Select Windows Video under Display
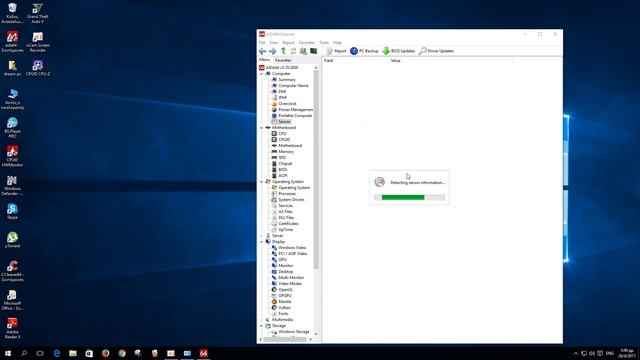This screenshot has width=640, height=360. coord(292,248)
